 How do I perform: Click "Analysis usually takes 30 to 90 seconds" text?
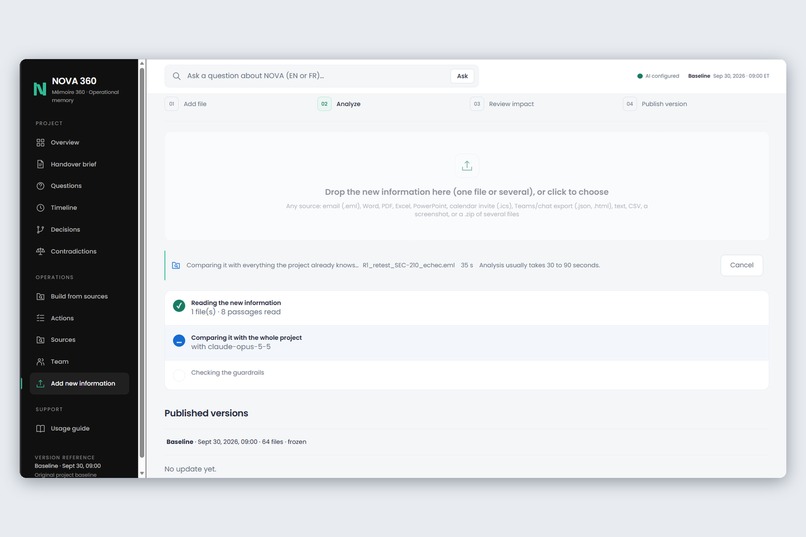coord(539,265)
